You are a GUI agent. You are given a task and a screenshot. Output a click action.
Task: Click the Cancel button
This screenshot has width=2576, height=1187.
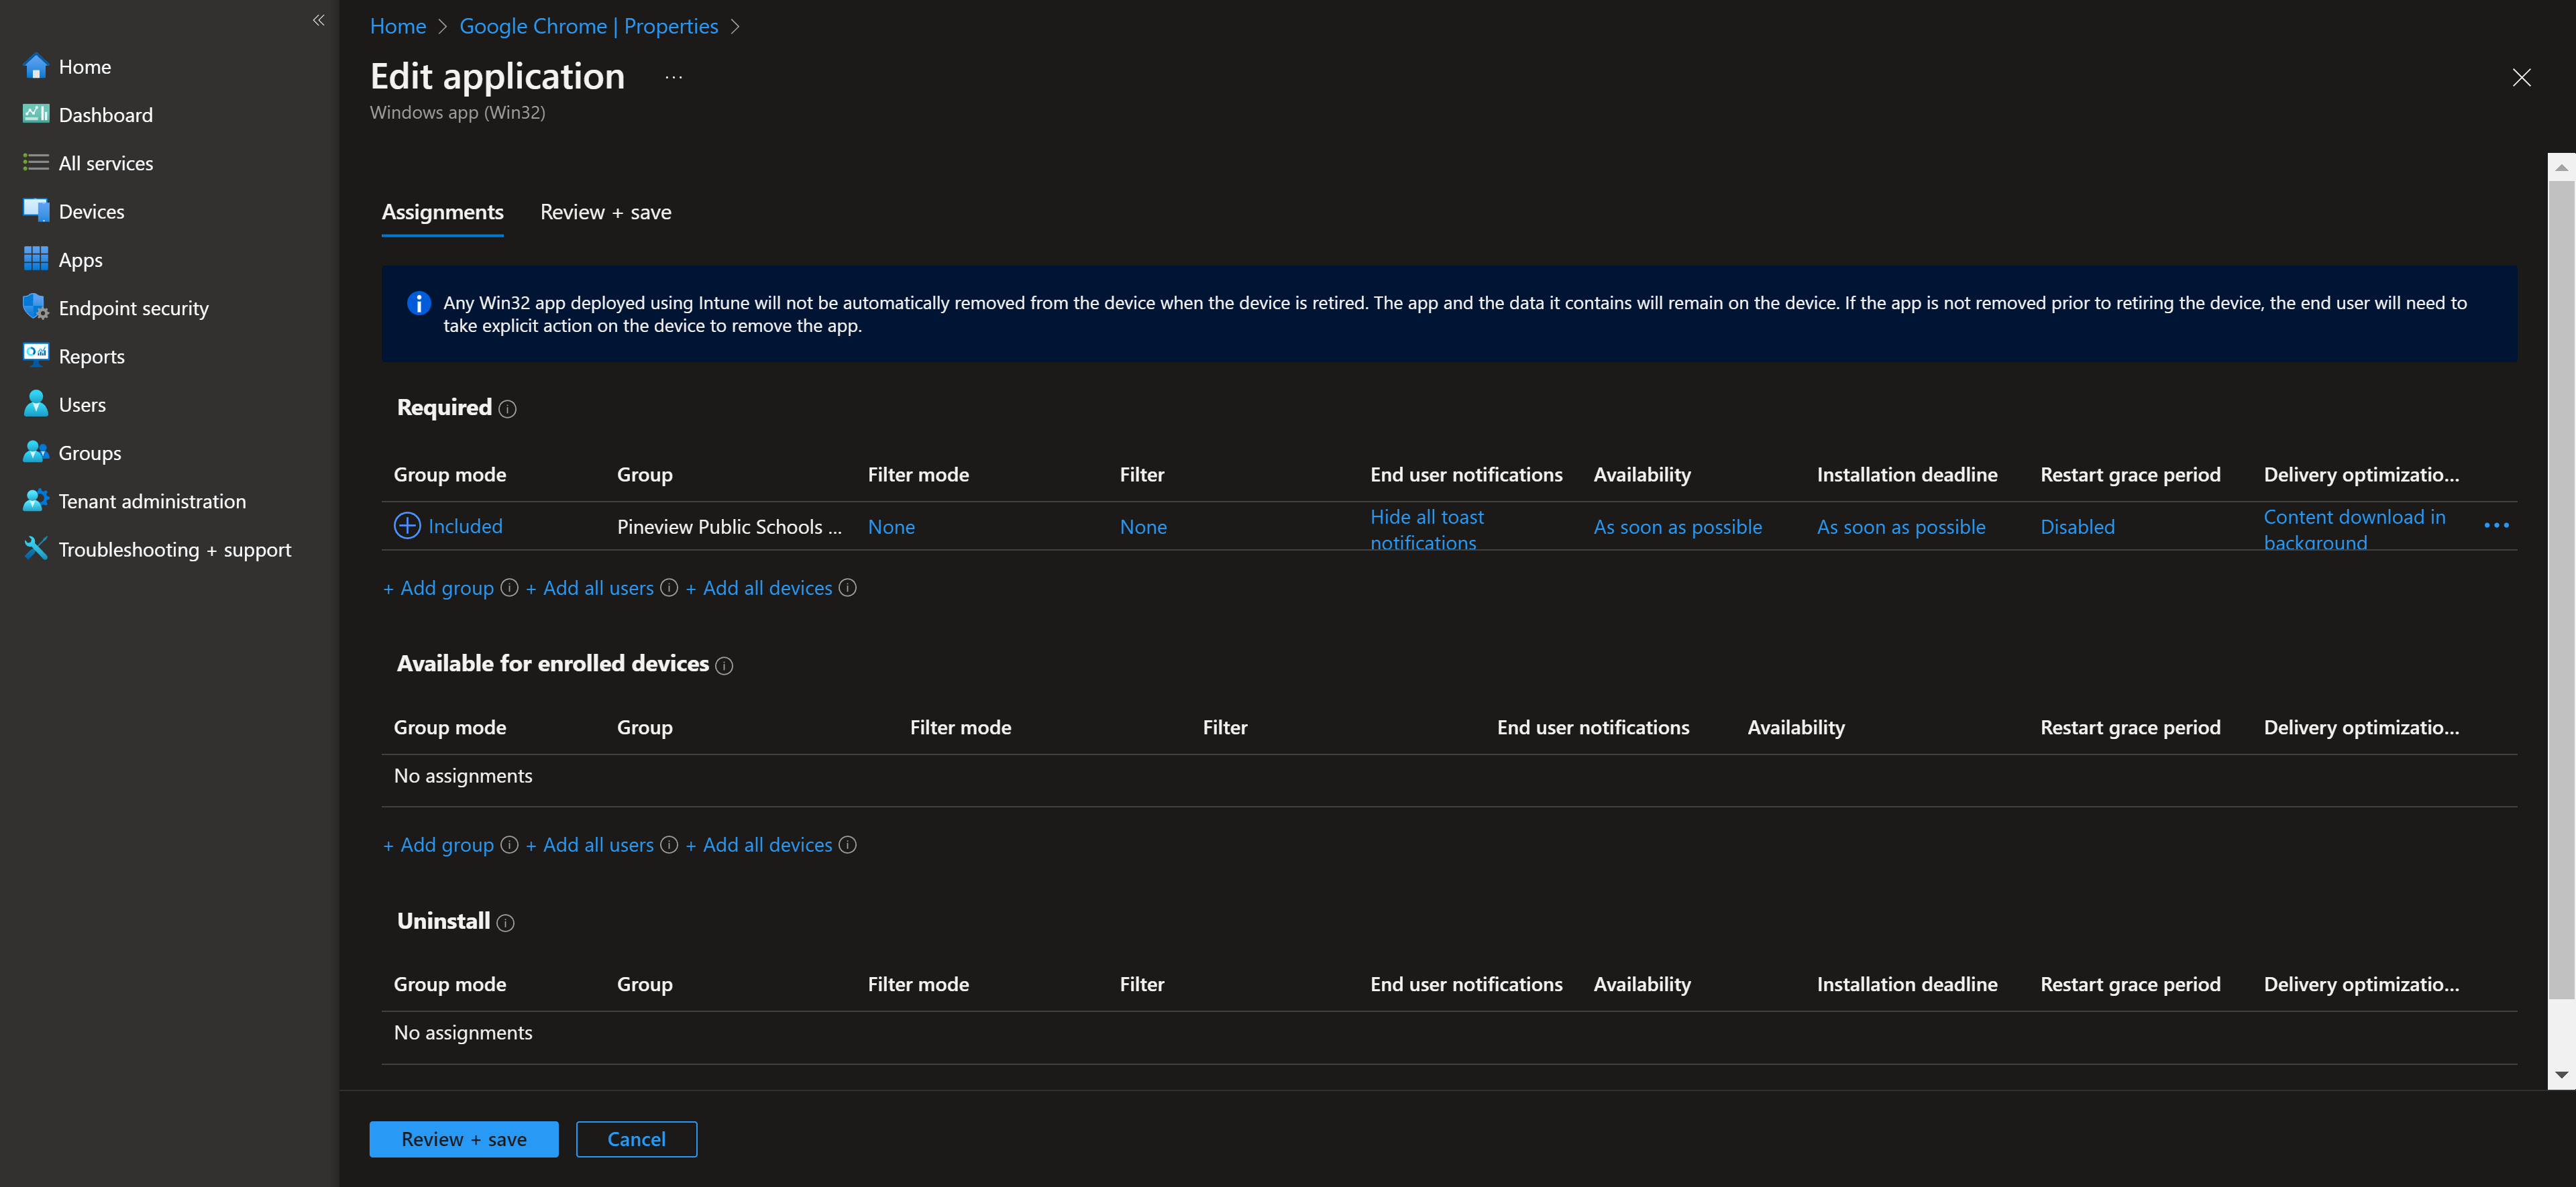click(x=636, y=1139)
